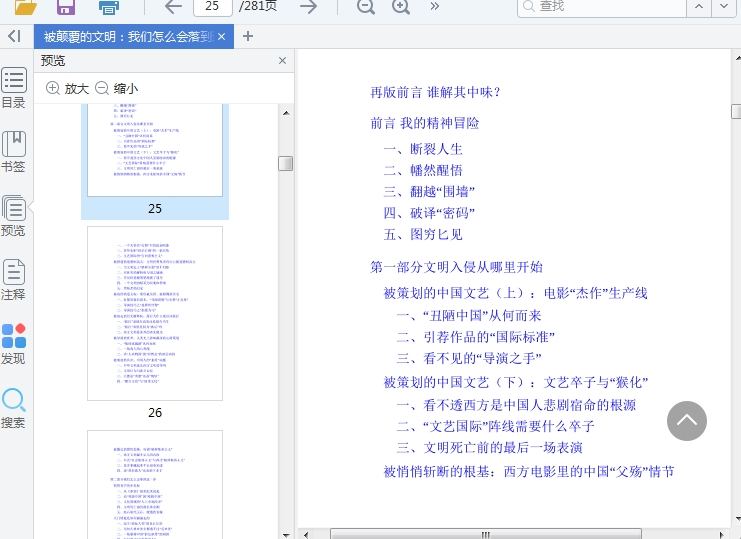Open link 二、引荐作品的“国际标准”
Image resolution: width=741 pixels, height=539 pixels.
point(475,337)
